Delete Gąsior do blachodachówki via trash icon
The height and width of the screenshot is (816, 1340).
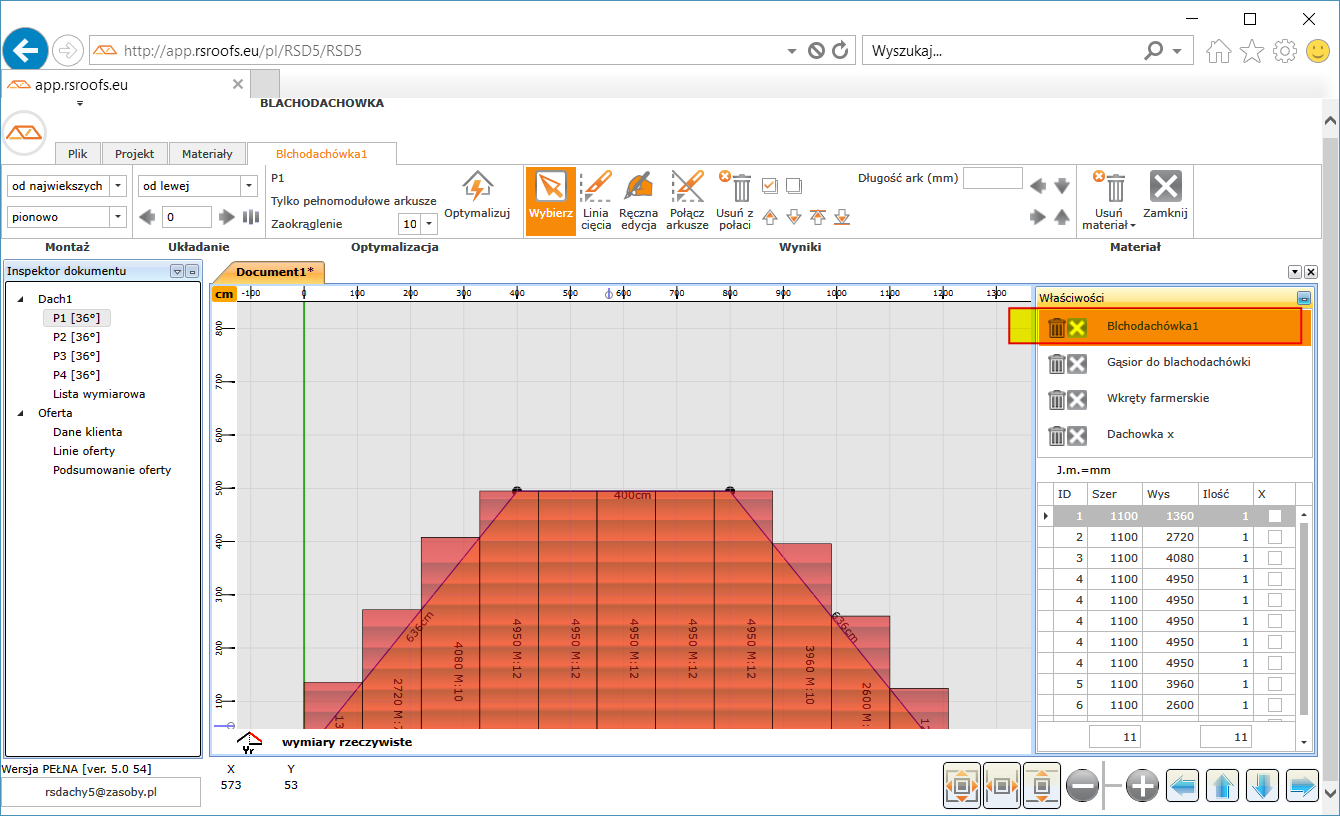click(x=1056, y=364)
